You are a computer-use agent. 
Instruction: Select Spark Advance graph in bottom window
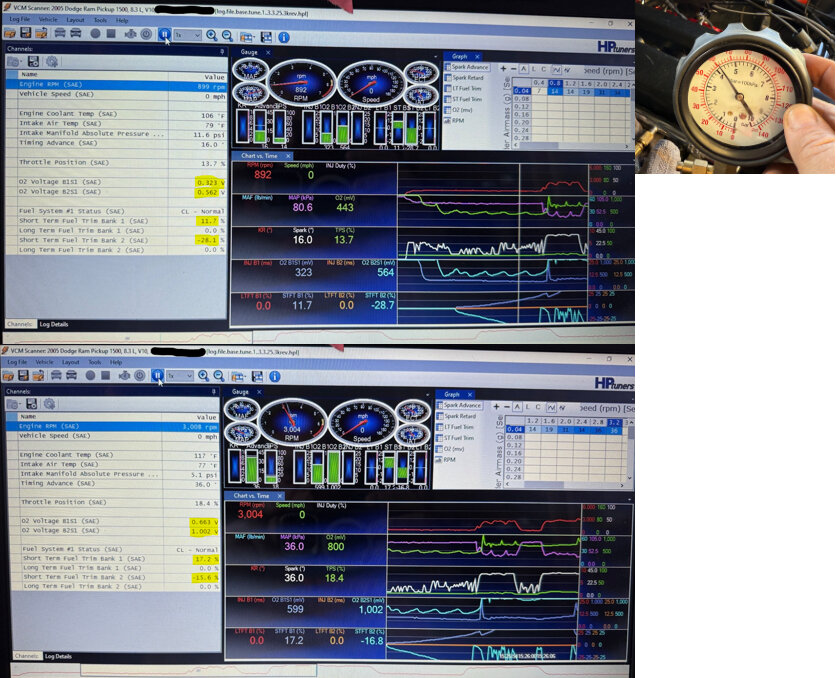[x=460, y=405]
